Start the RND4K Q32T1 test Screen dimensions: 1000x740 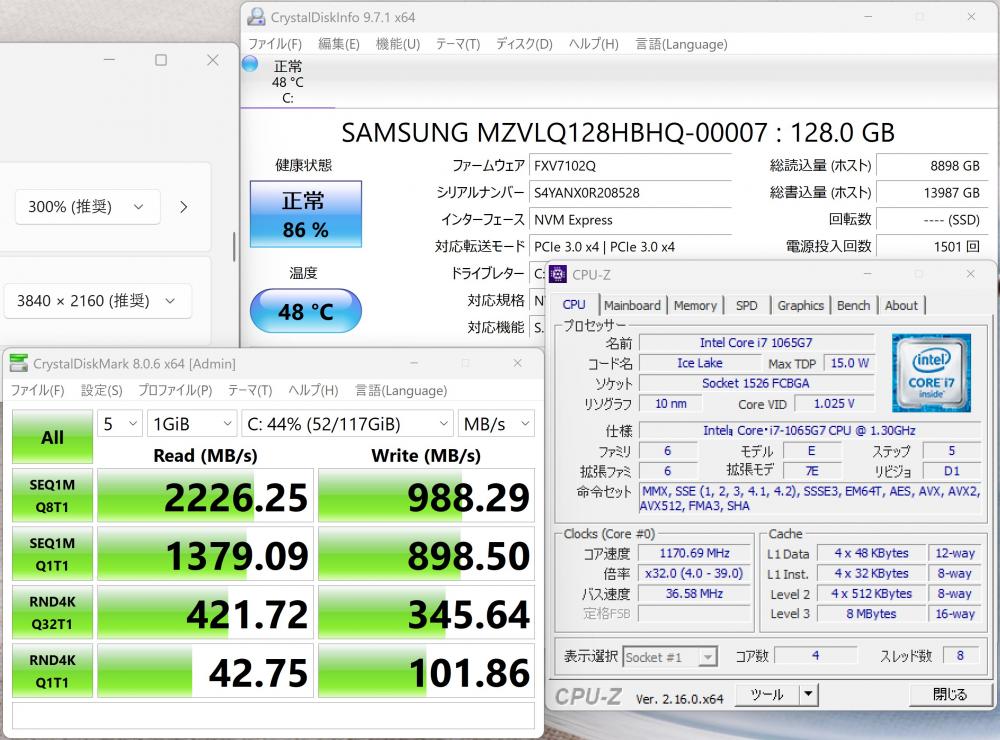pos(52,613)
